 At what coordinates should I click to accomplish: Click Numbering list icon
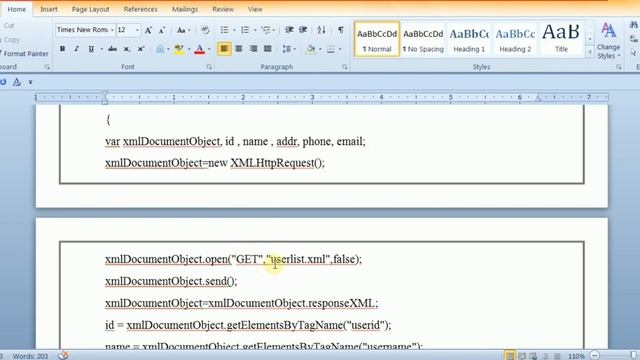tap(245, 30)
